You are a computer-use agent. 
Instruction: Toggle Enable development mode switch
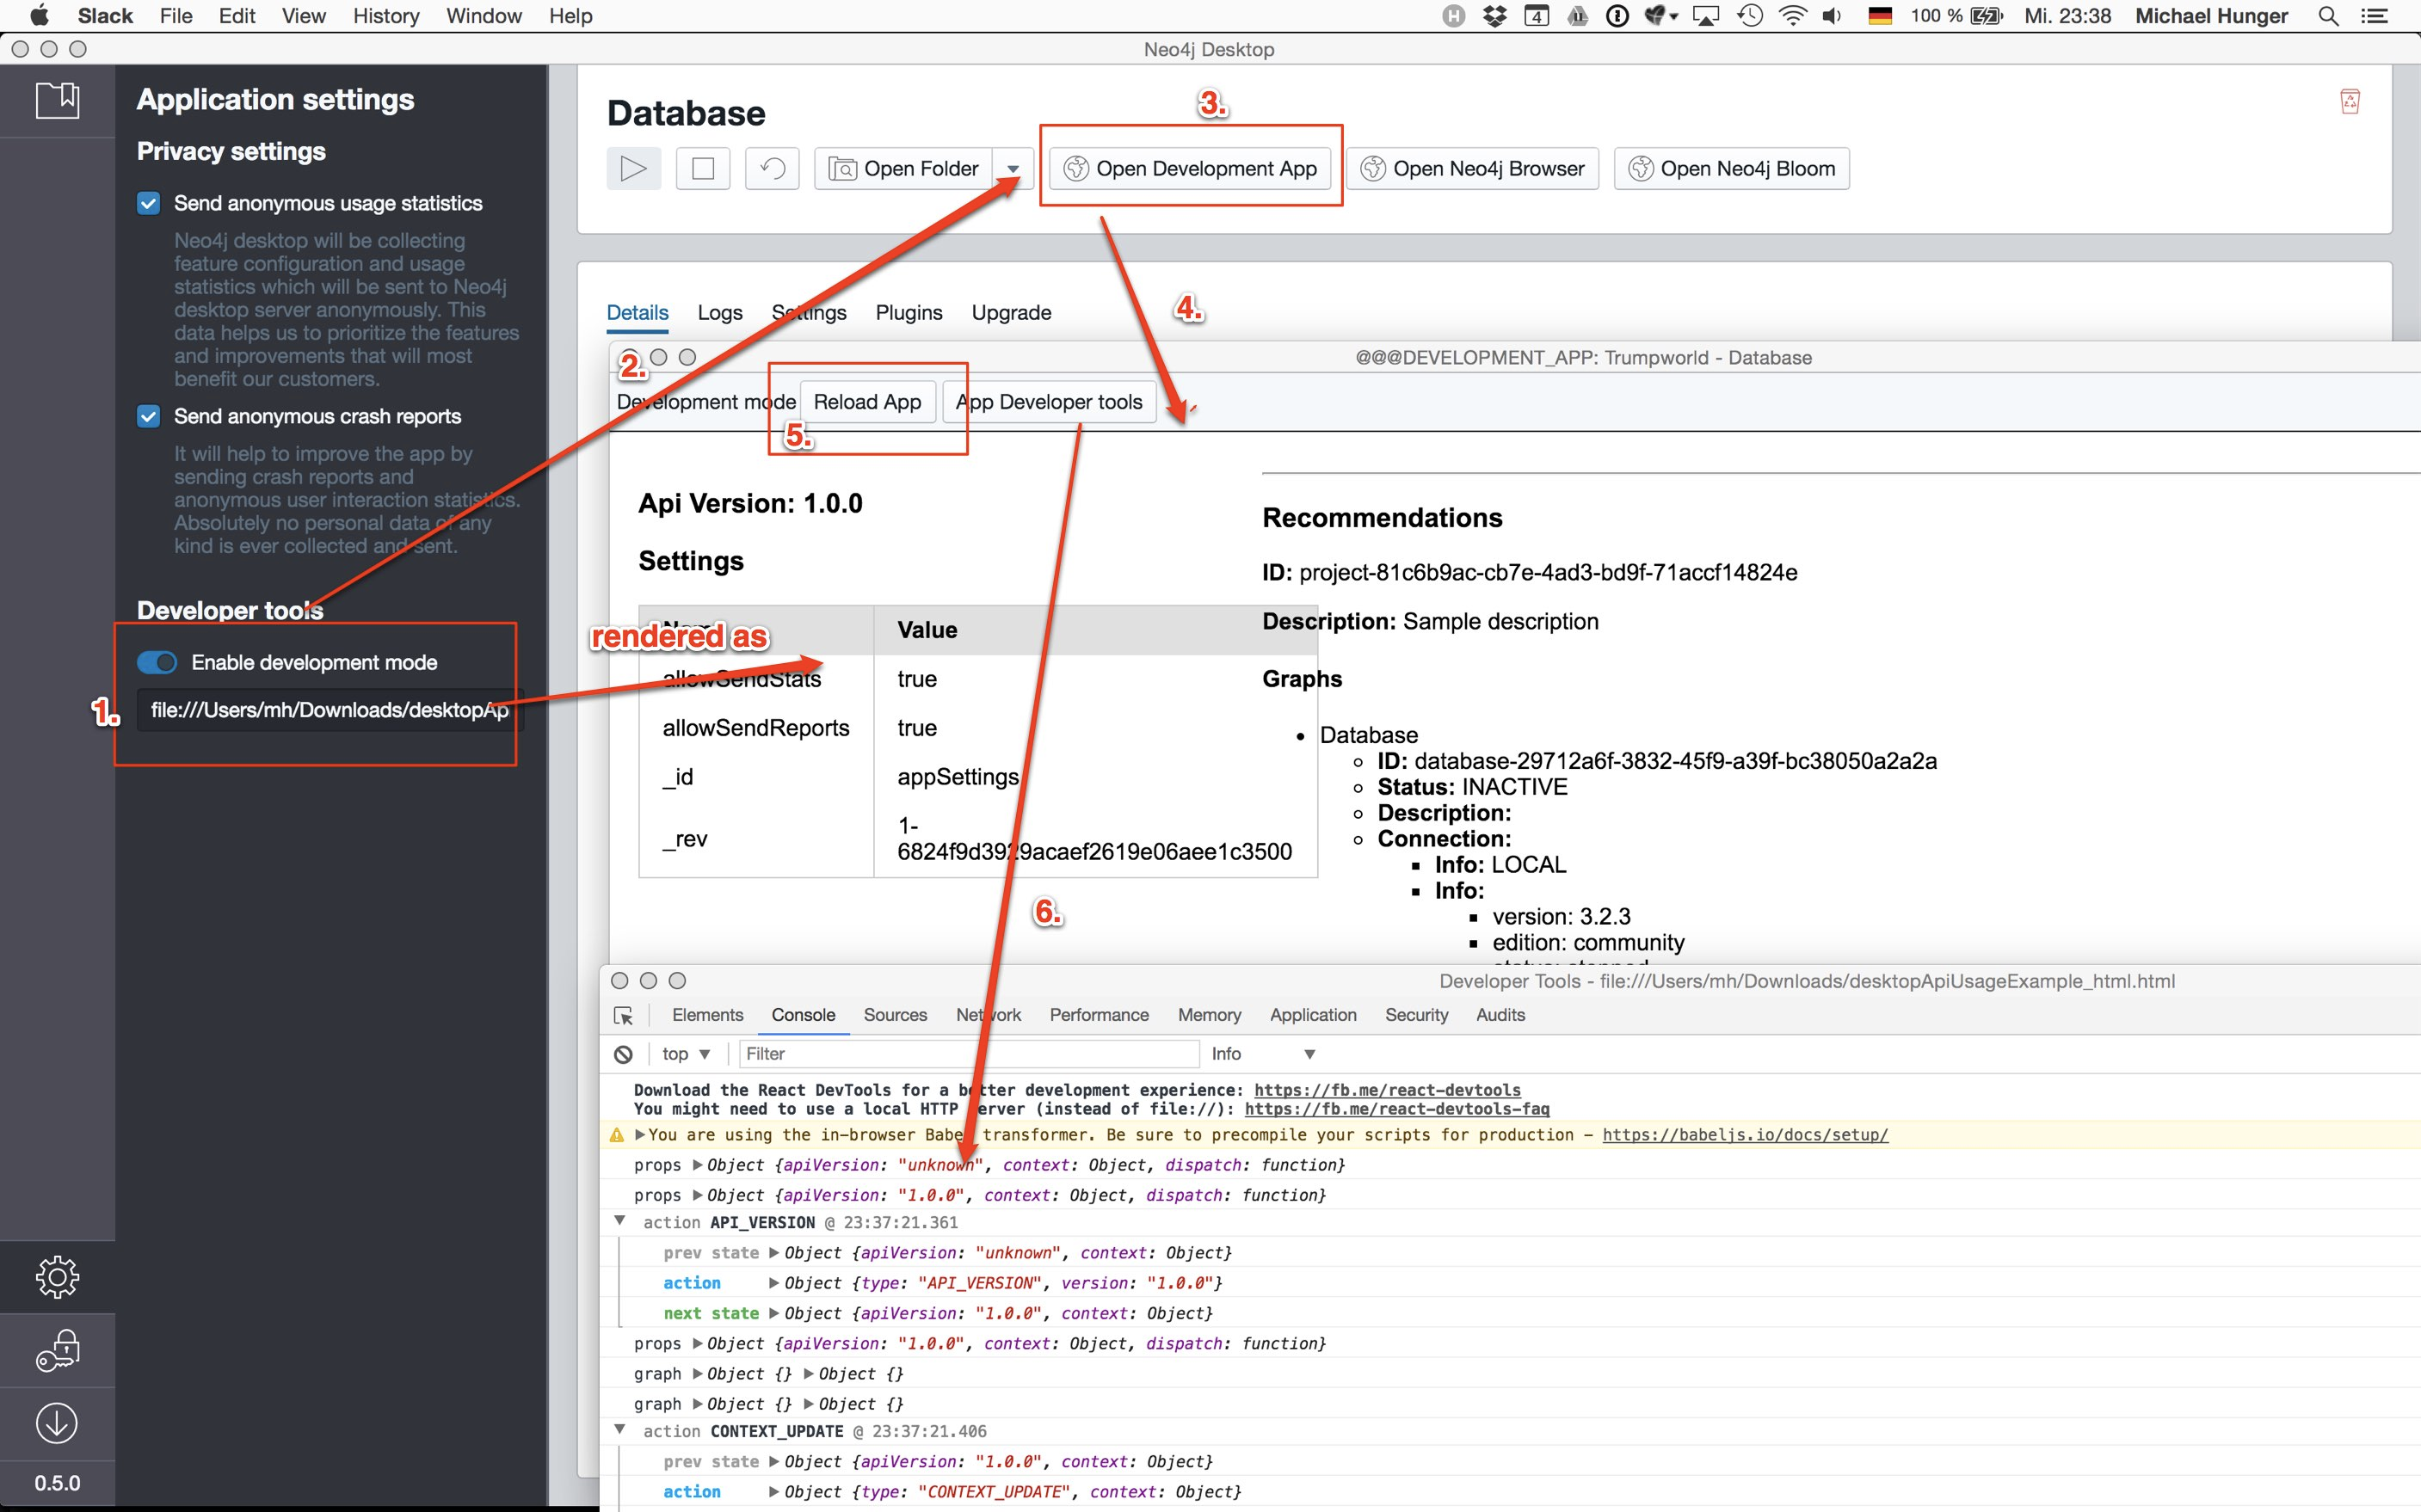157,662
